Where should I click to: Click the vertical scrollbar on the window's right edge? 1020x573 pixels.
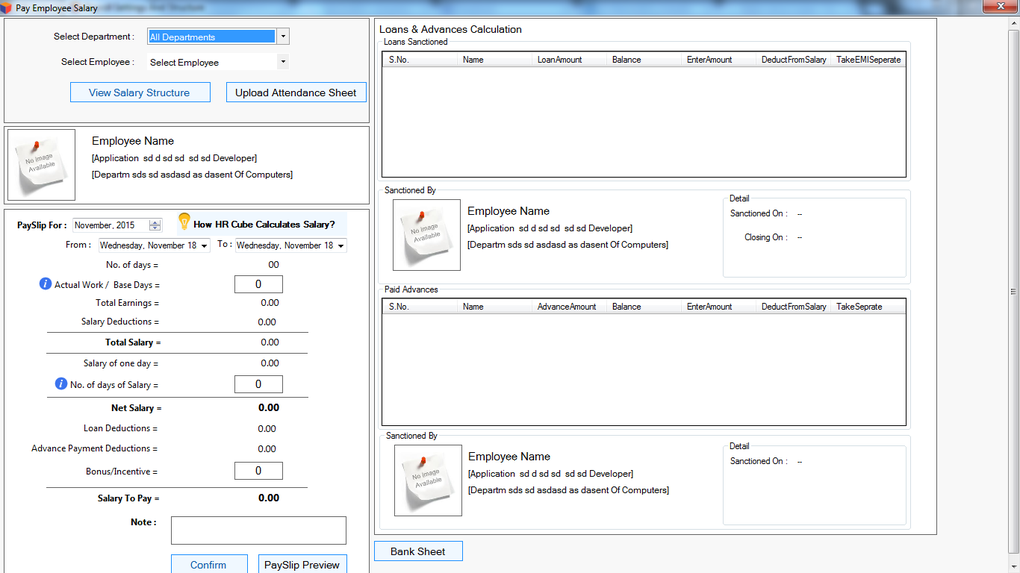[x=1013, y=293]
